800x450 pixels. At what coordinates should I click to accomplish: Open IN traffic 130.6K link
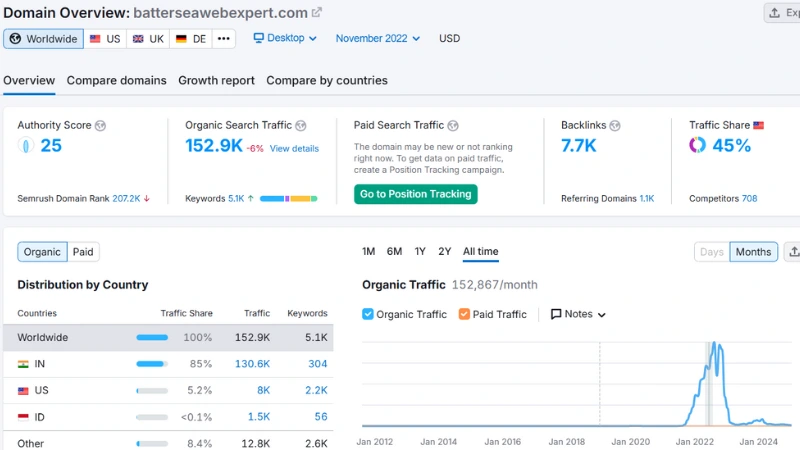253,364
